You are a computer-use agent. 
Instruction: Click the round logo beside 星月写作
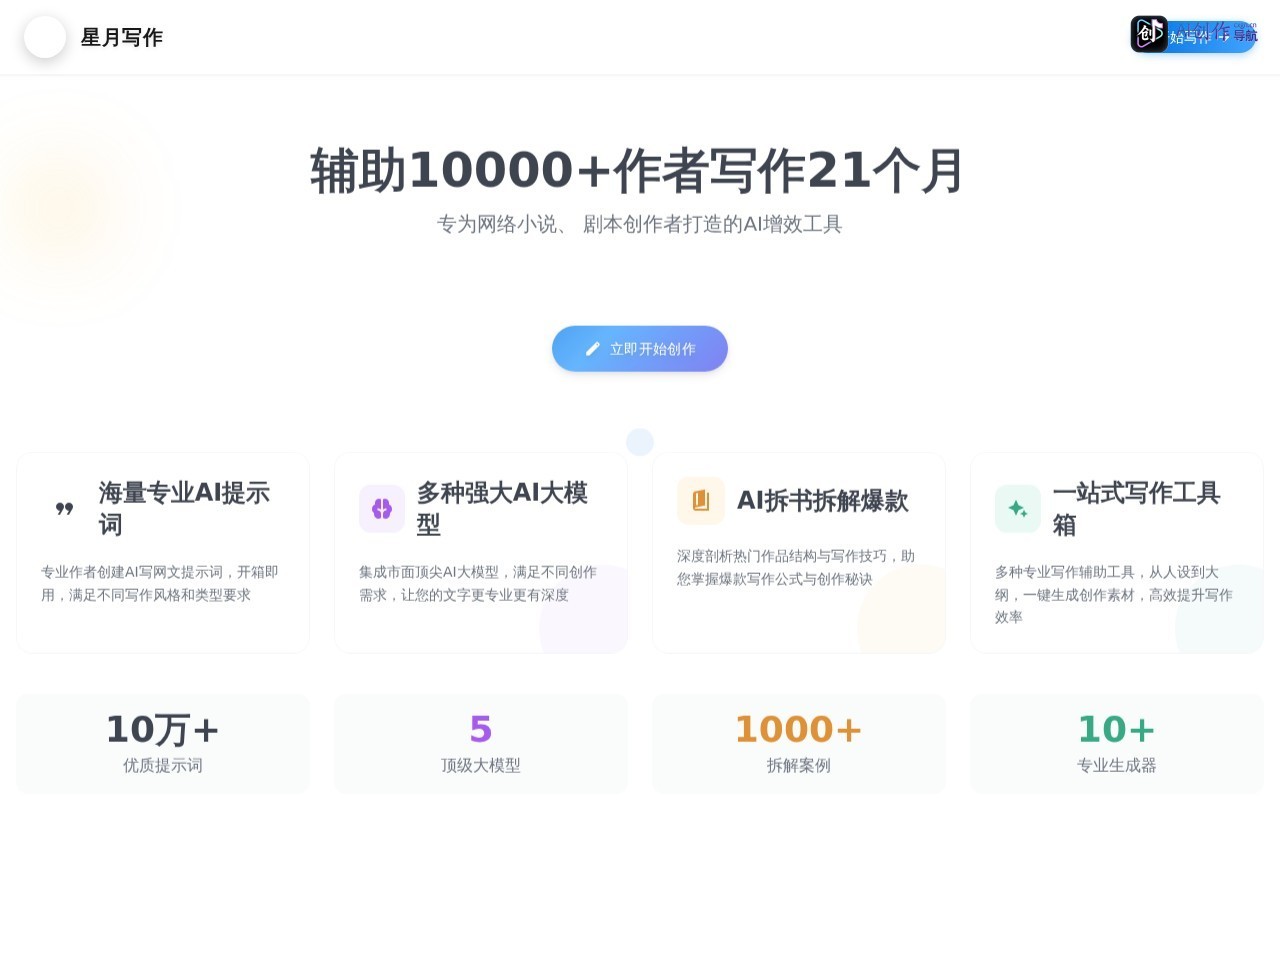(45, 37)
